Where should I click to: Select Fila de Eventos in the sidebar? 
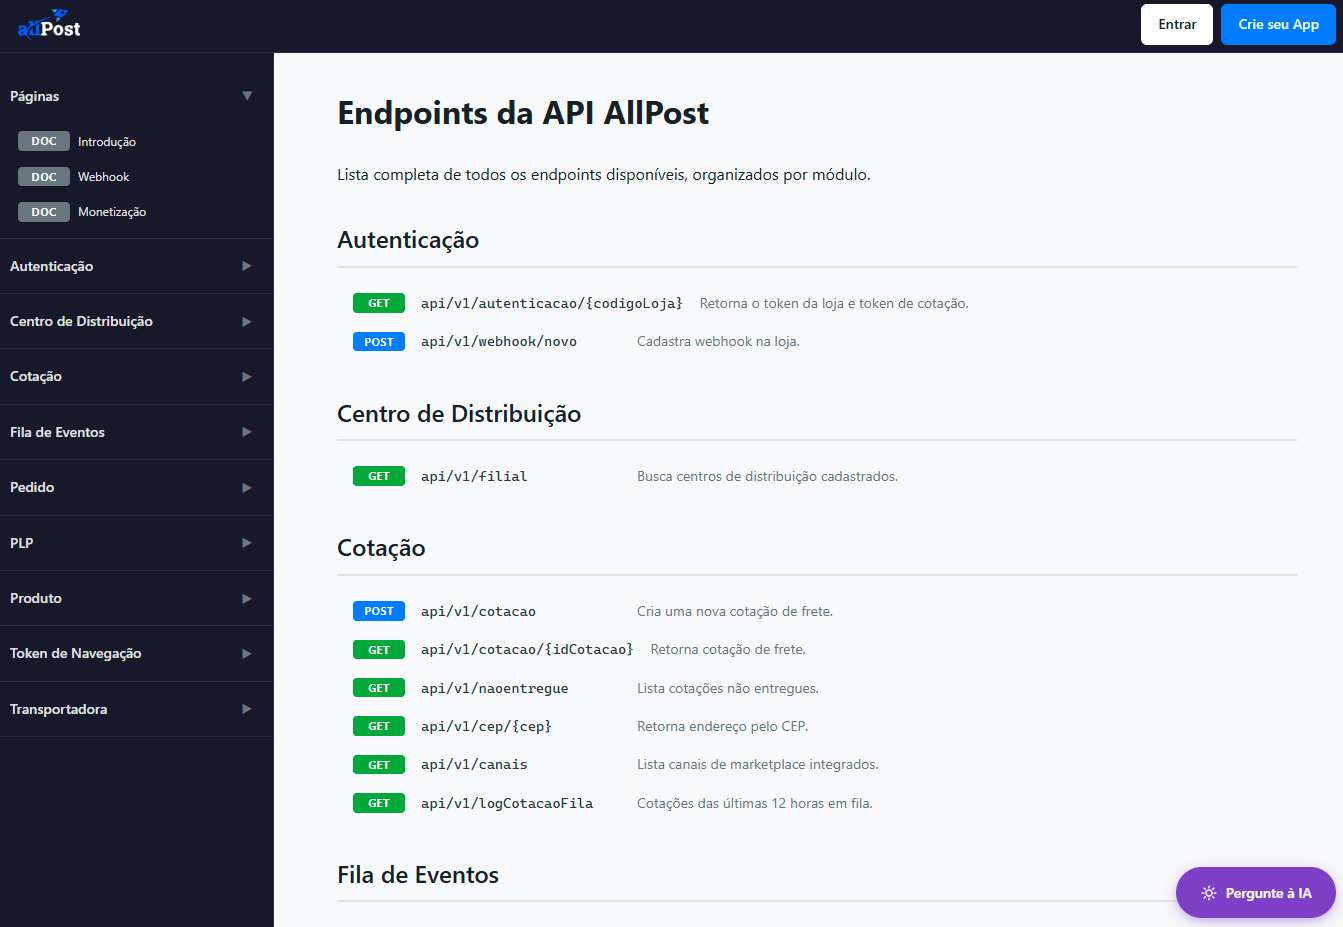[x=58, y=432]
